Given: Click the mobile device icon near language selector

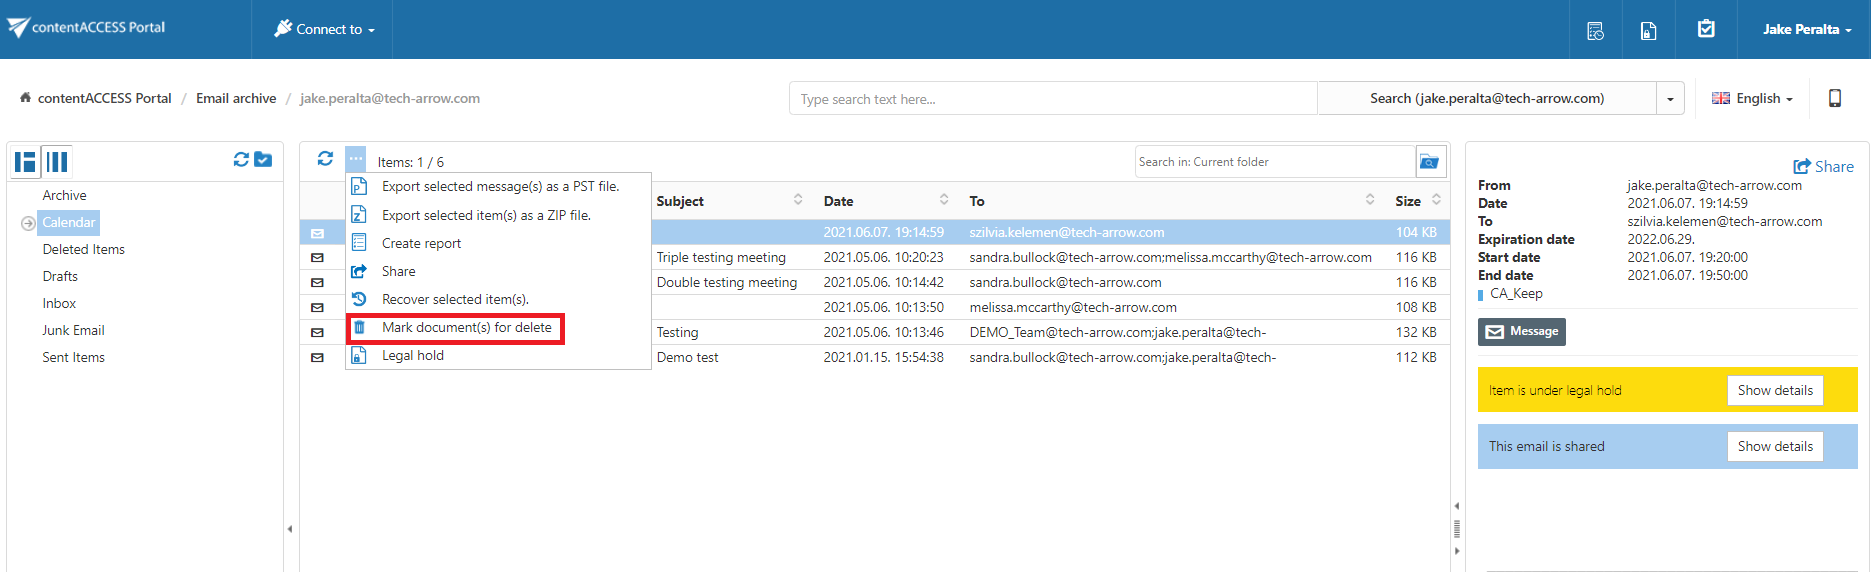Looking at the screenshot, I should click(x=1834, y=98).
